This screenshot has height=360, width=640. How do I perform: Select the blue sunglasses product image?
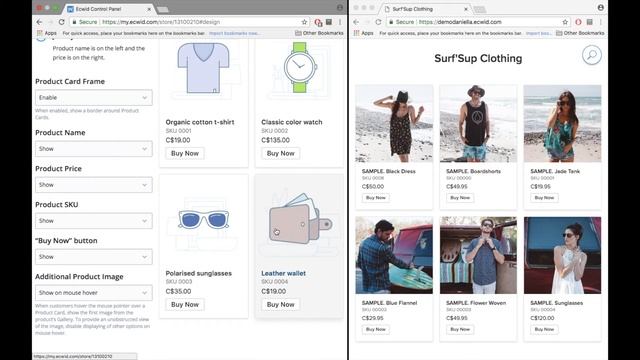tap(203, 219)
